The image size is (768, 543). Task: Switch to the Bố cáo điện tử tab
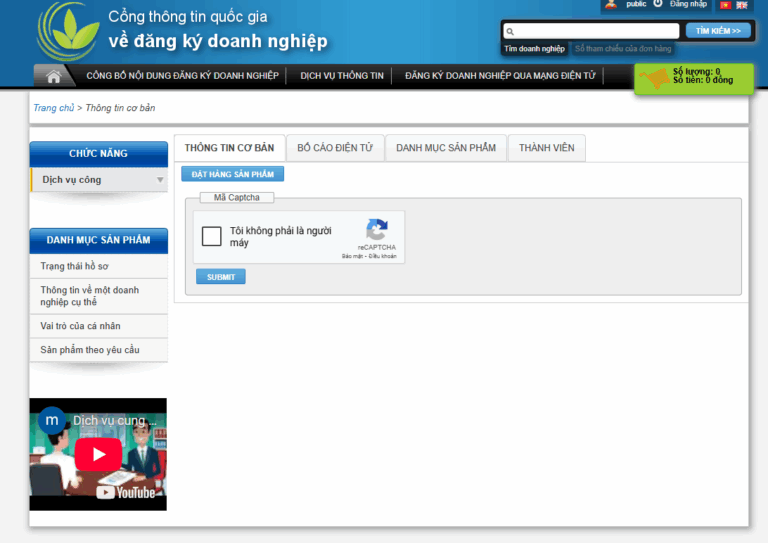click(x=335, y=148)
